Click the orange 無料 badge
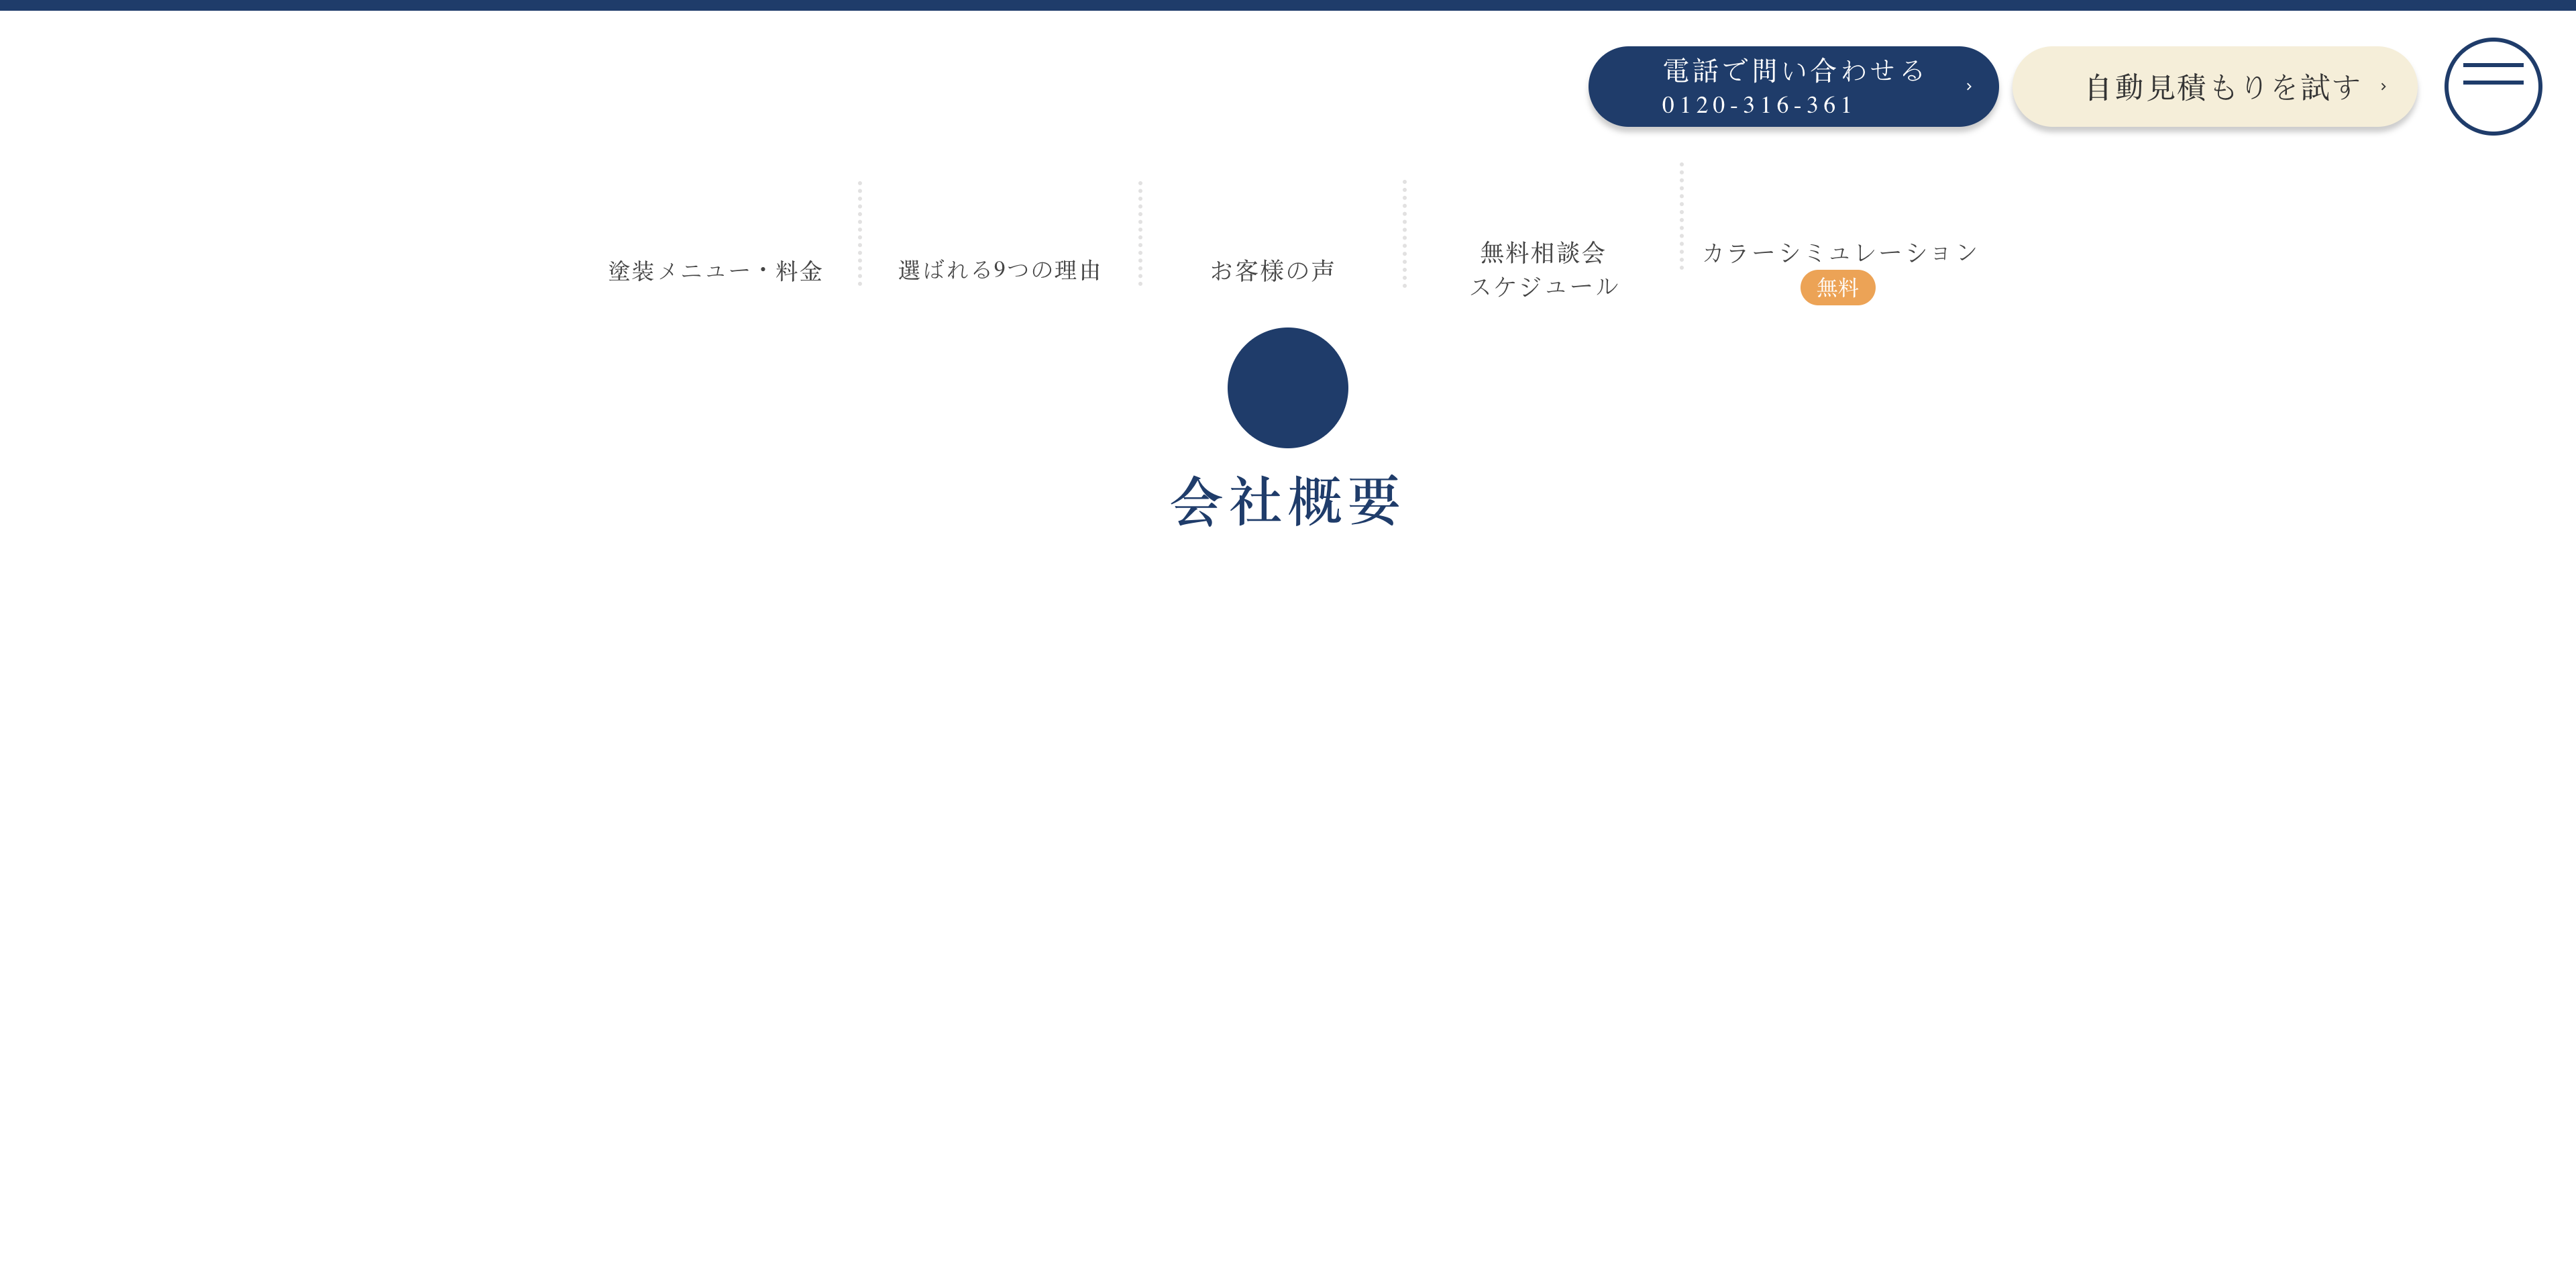The image size is (2576, 1263). (x=1837, y=287)
